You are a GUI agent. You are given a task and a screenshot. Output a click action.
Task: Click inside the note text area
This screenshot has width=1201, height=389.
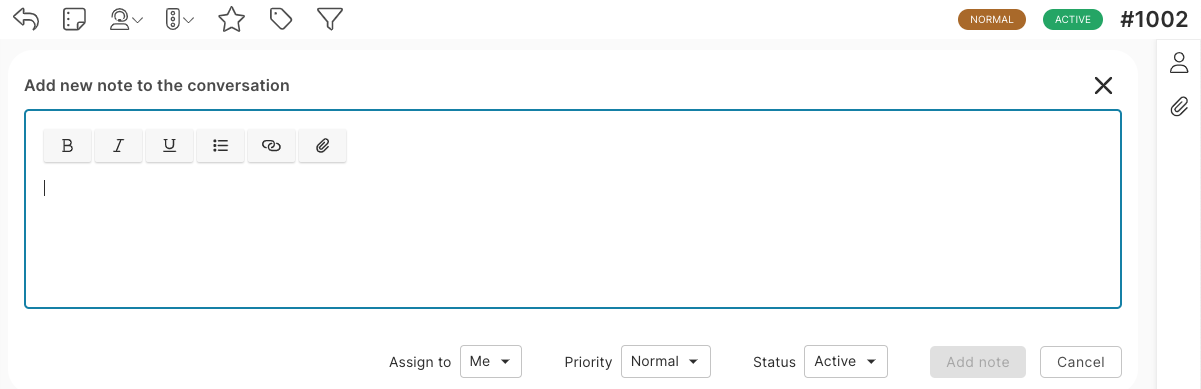[x=573, y=235]
